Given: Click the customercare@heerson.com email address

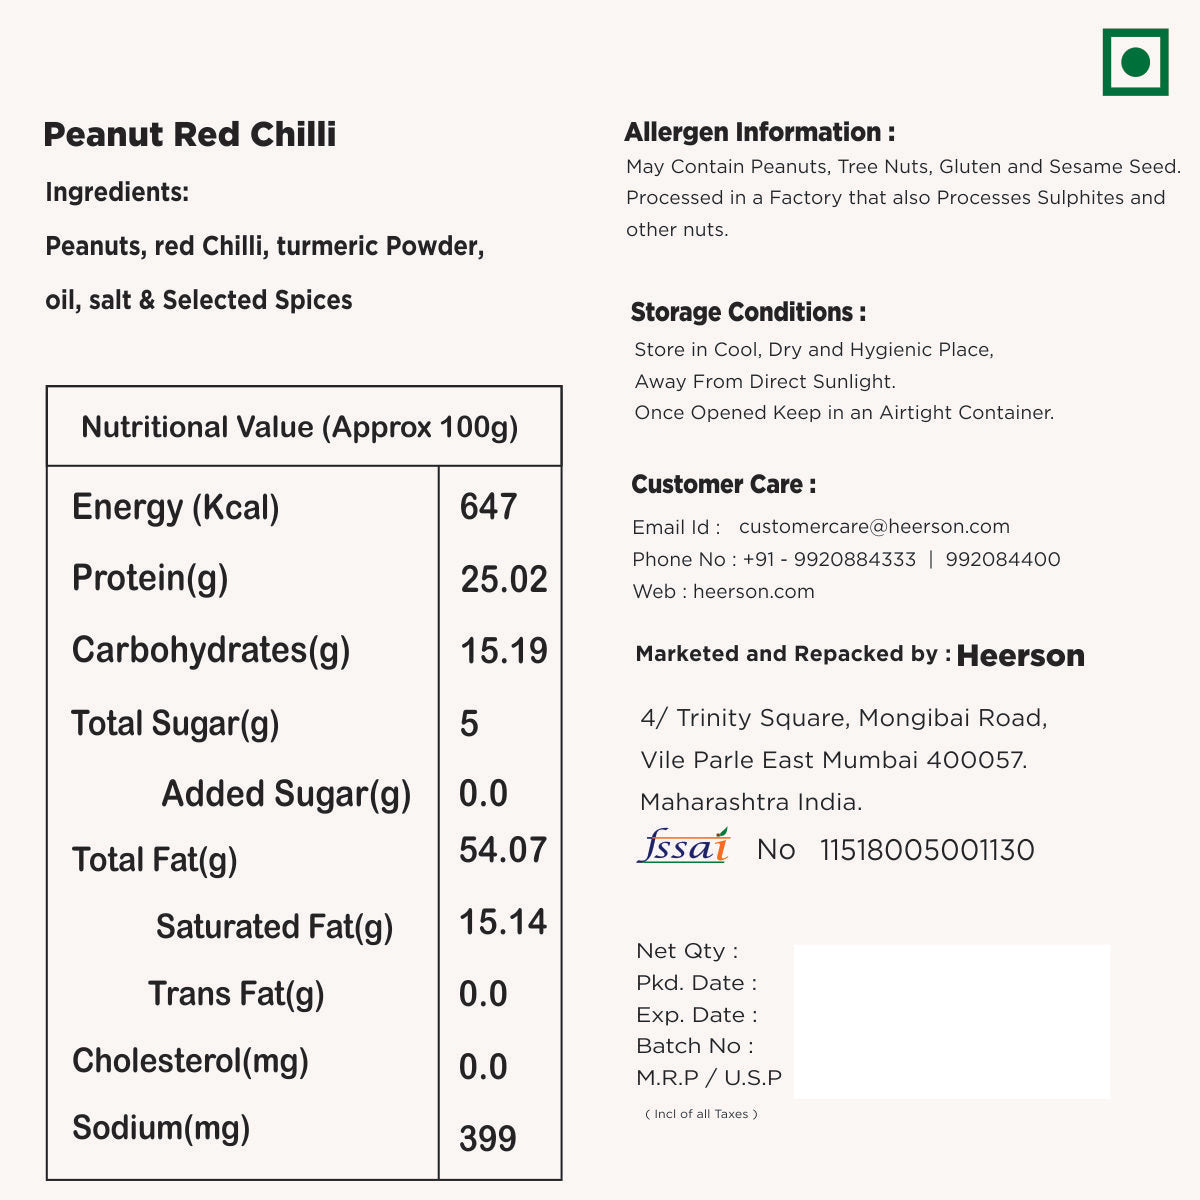Looking at the screenshot, I should point(874,527).
